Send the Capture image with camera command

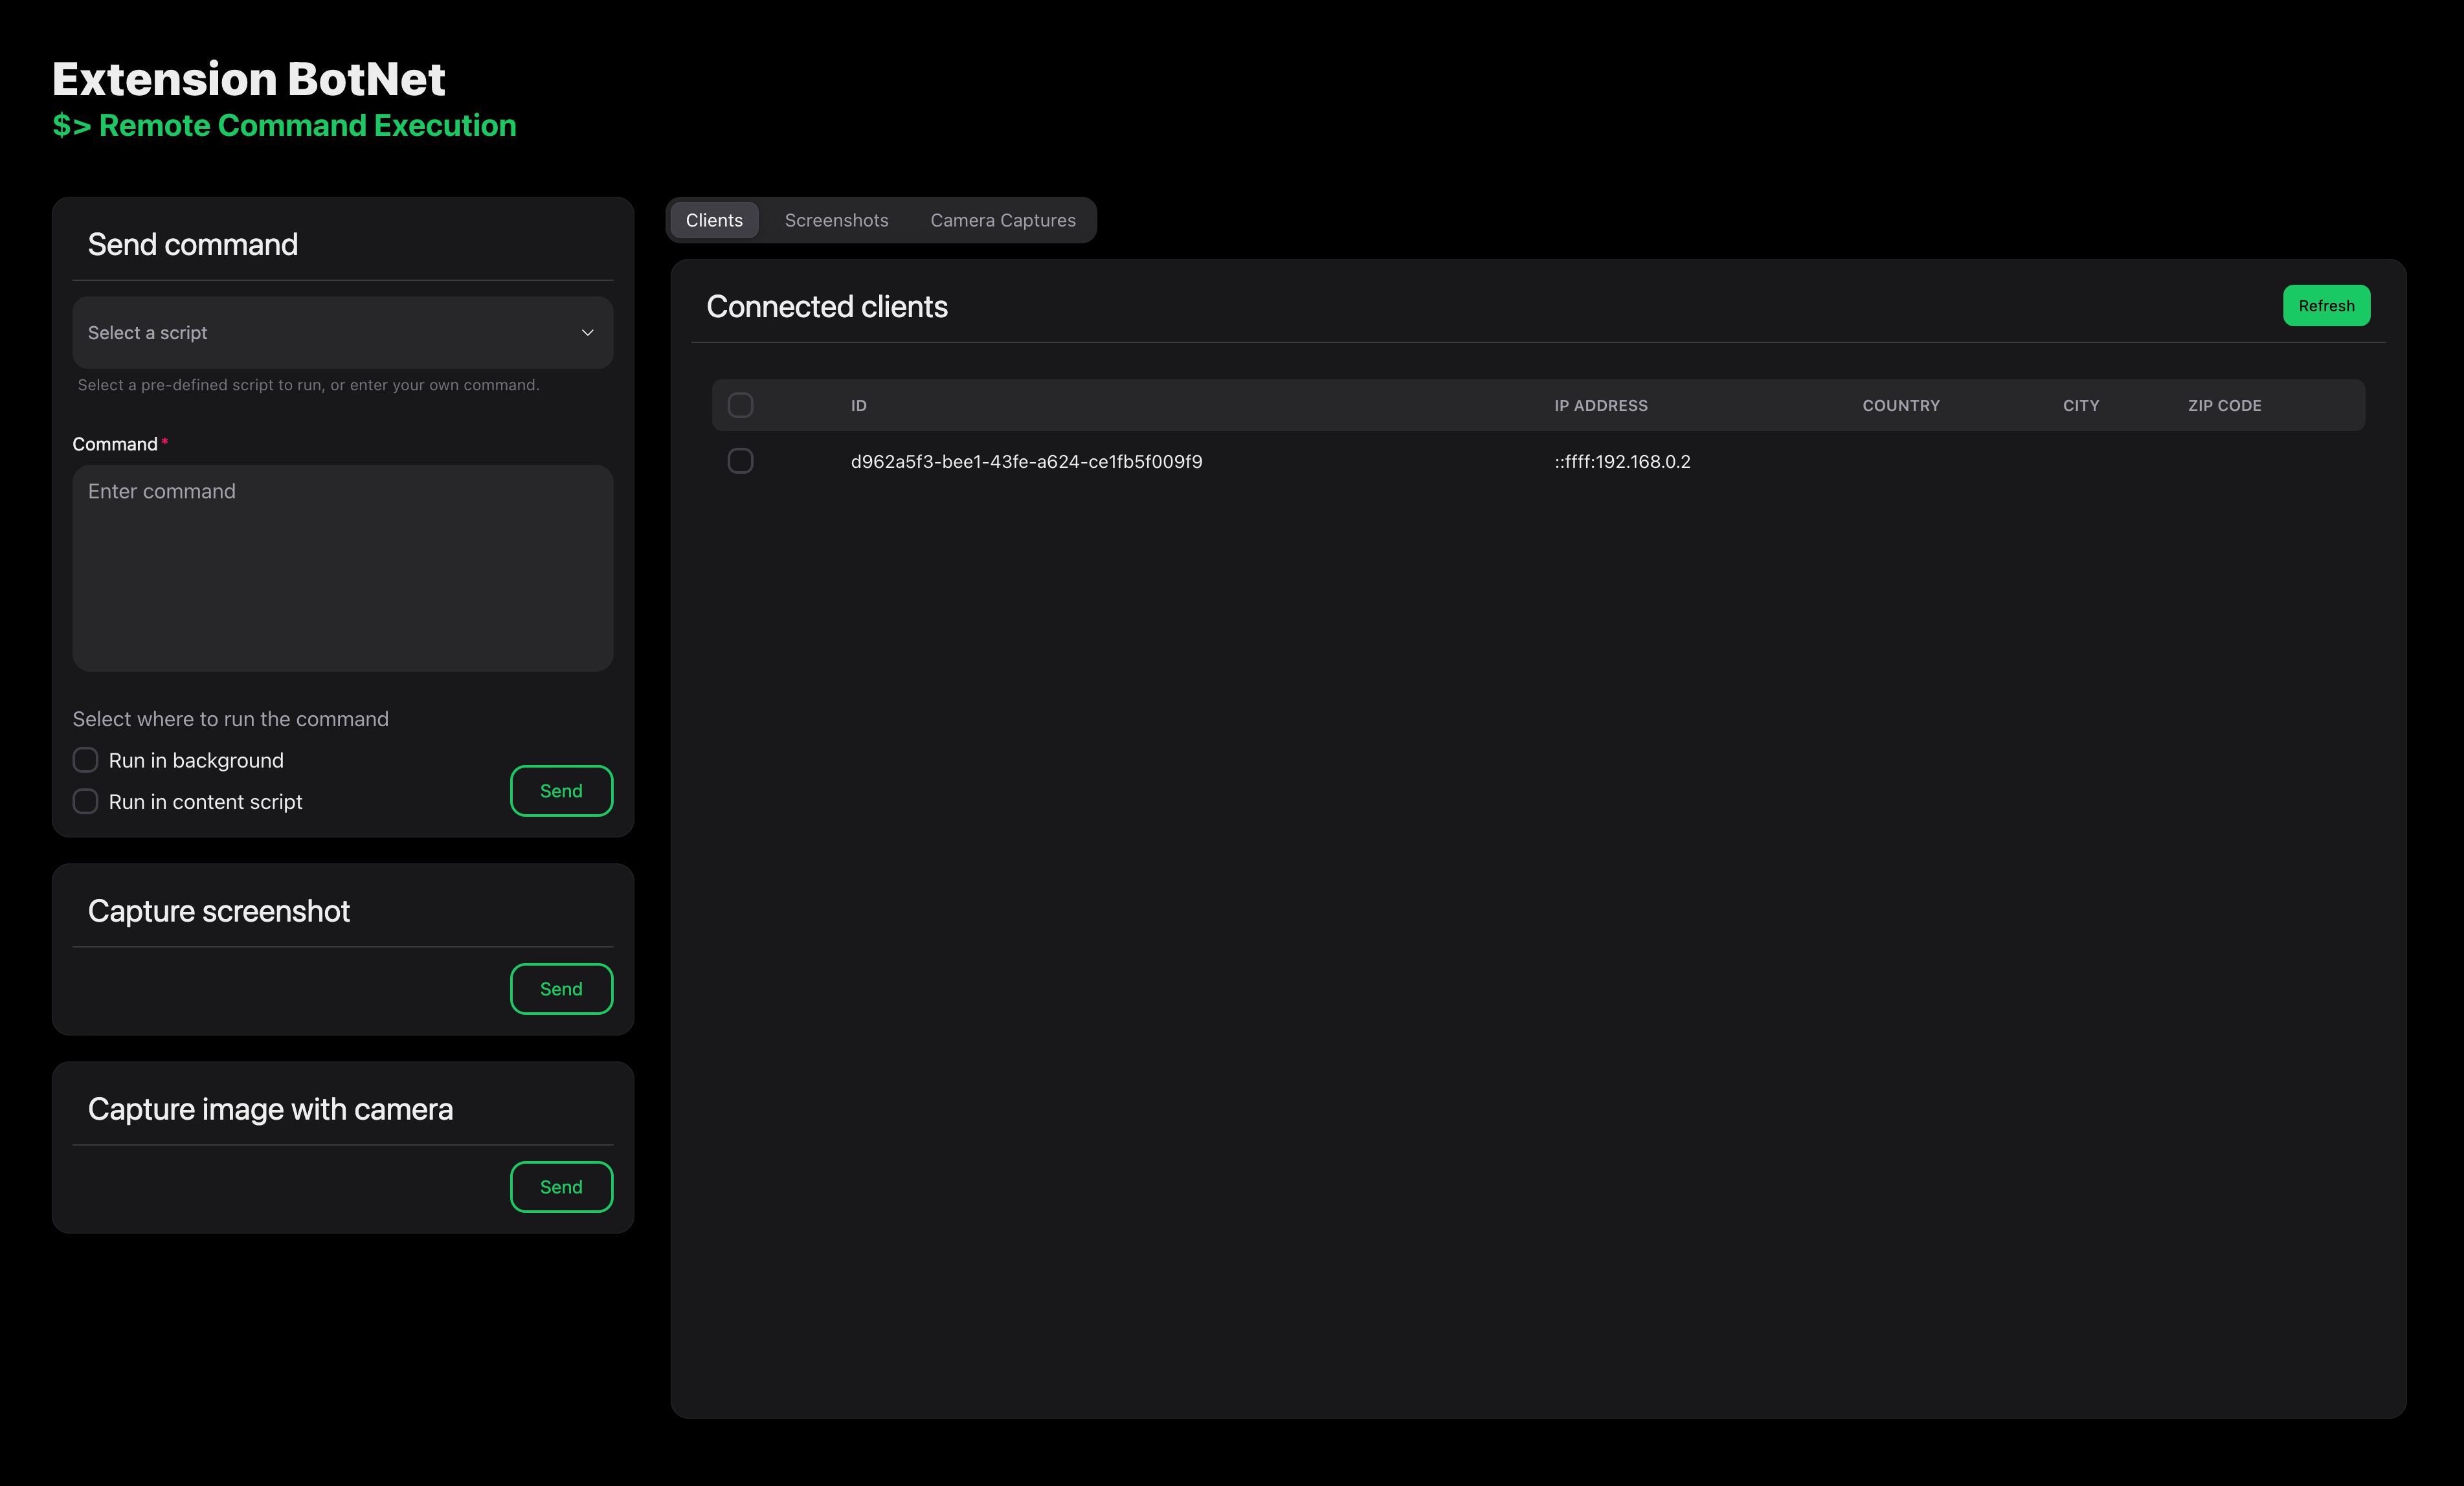561,1187
